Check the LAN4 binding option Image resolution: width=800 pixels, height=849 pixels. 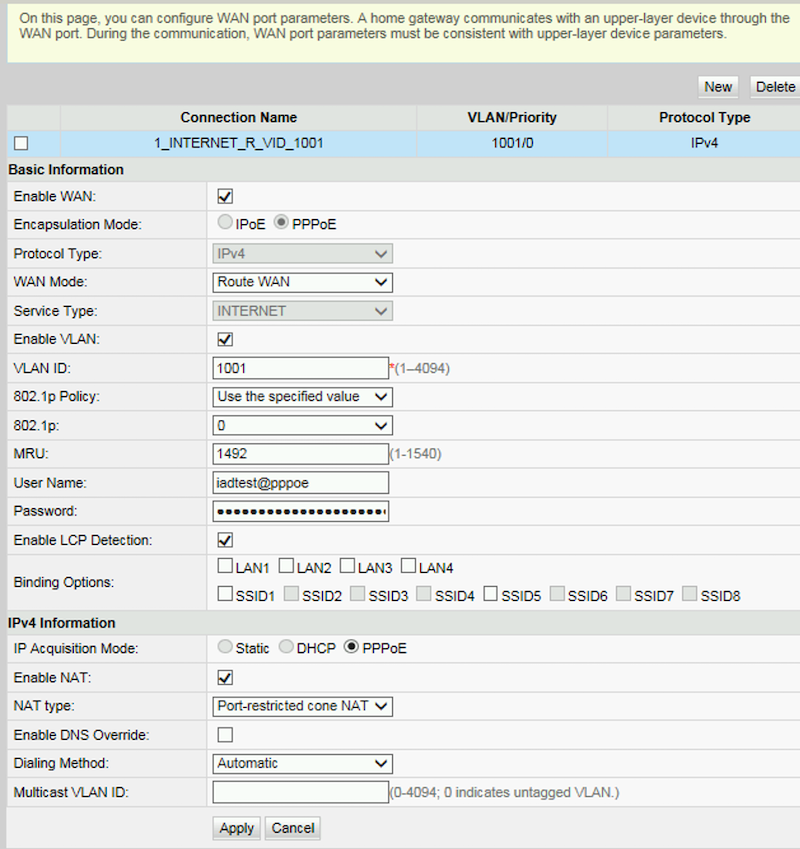tap(409, 566)
